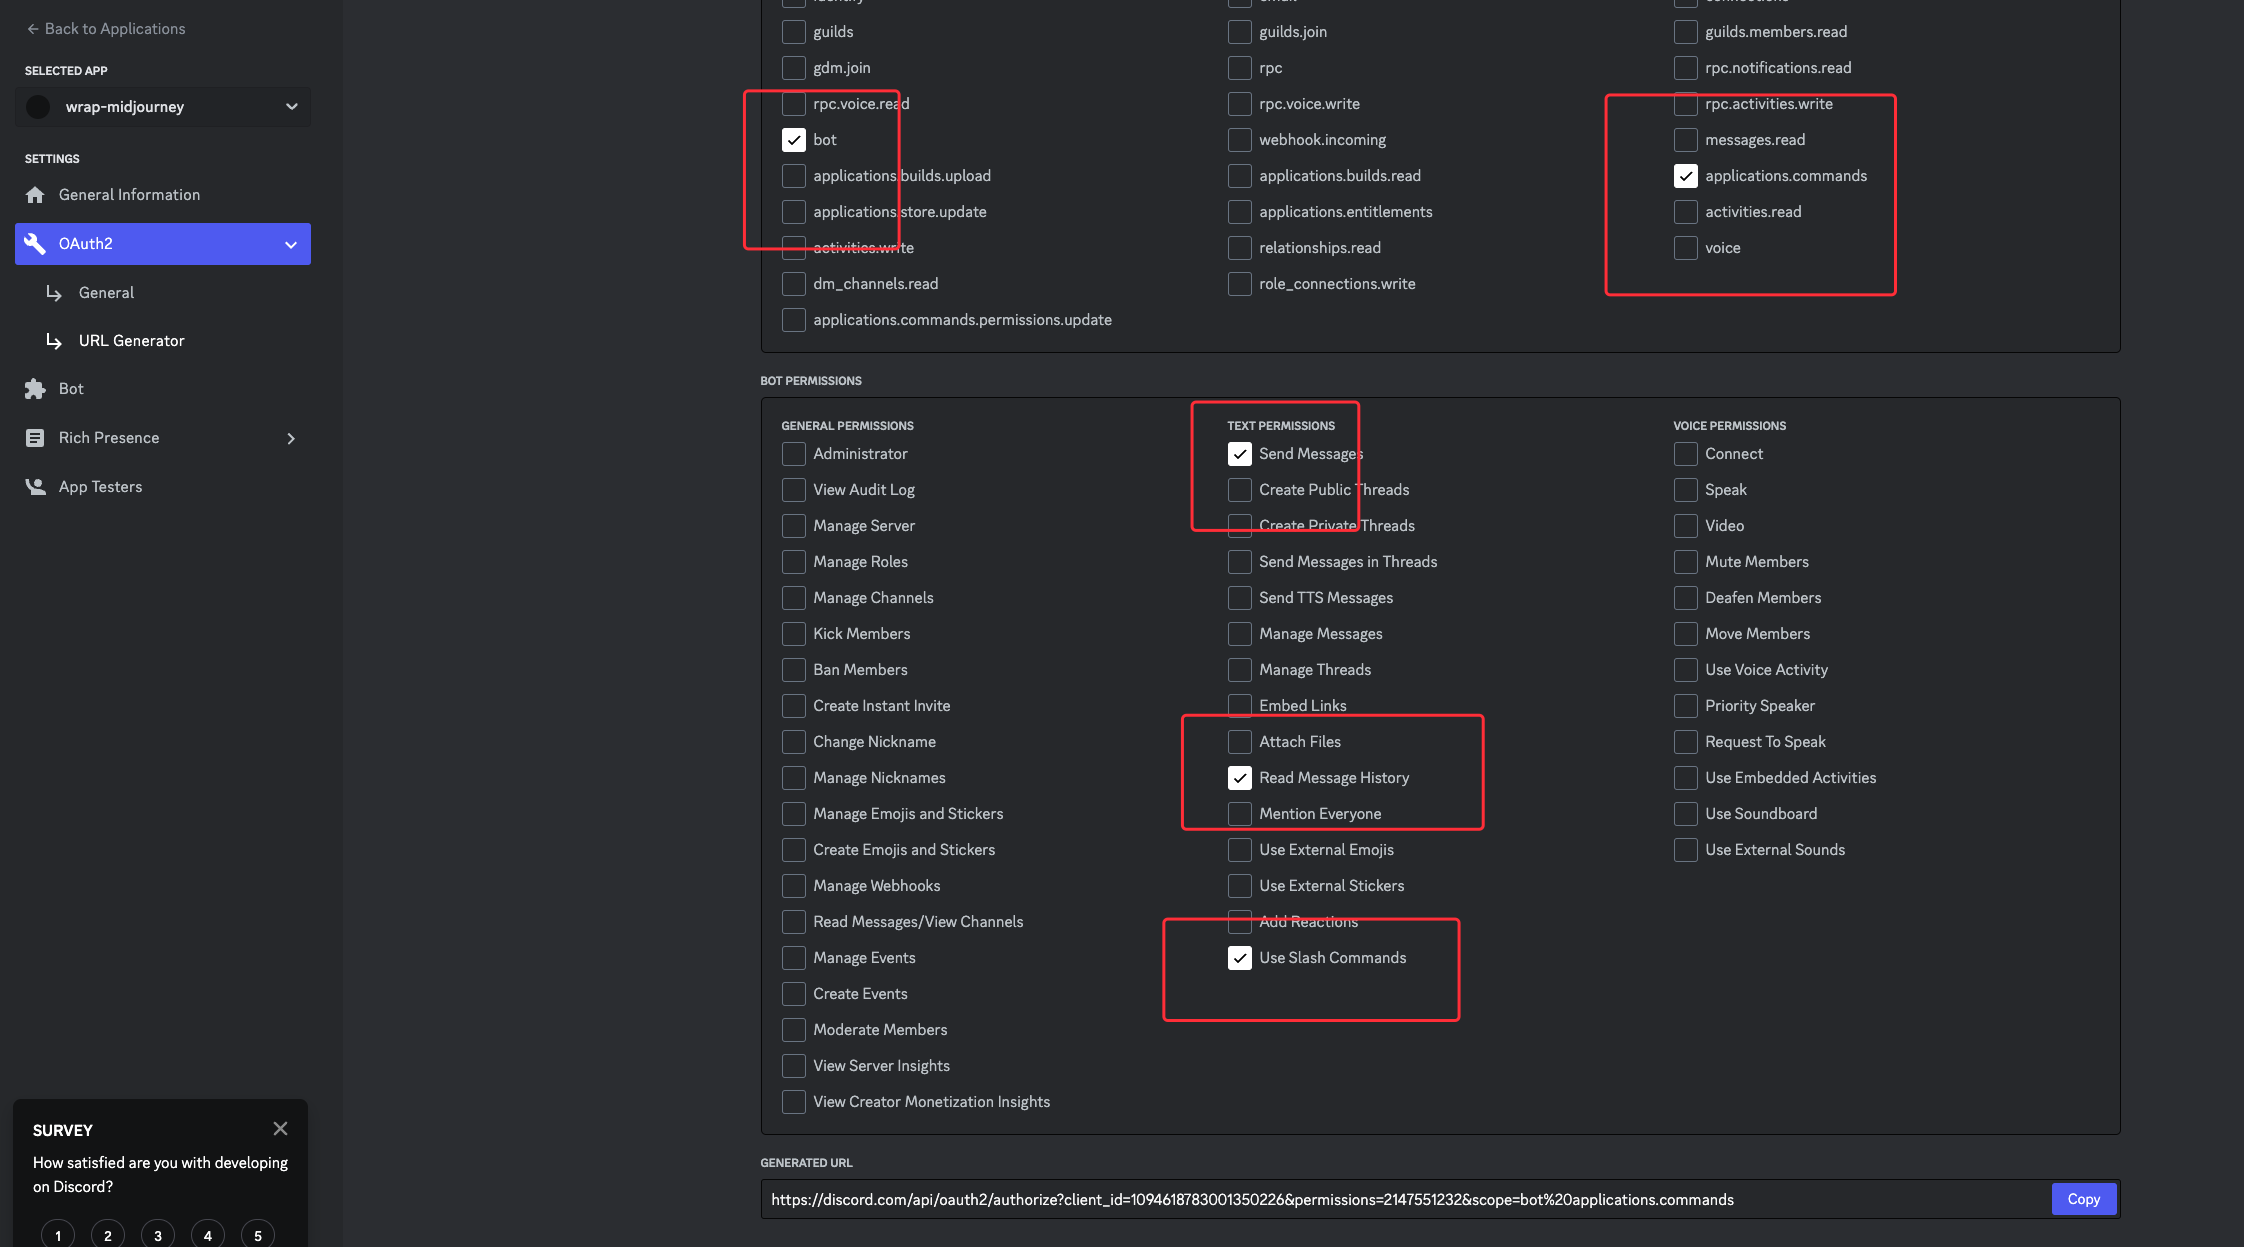Rate the survey with a 3
2244x1247 pixels.
coord(157,1235)
